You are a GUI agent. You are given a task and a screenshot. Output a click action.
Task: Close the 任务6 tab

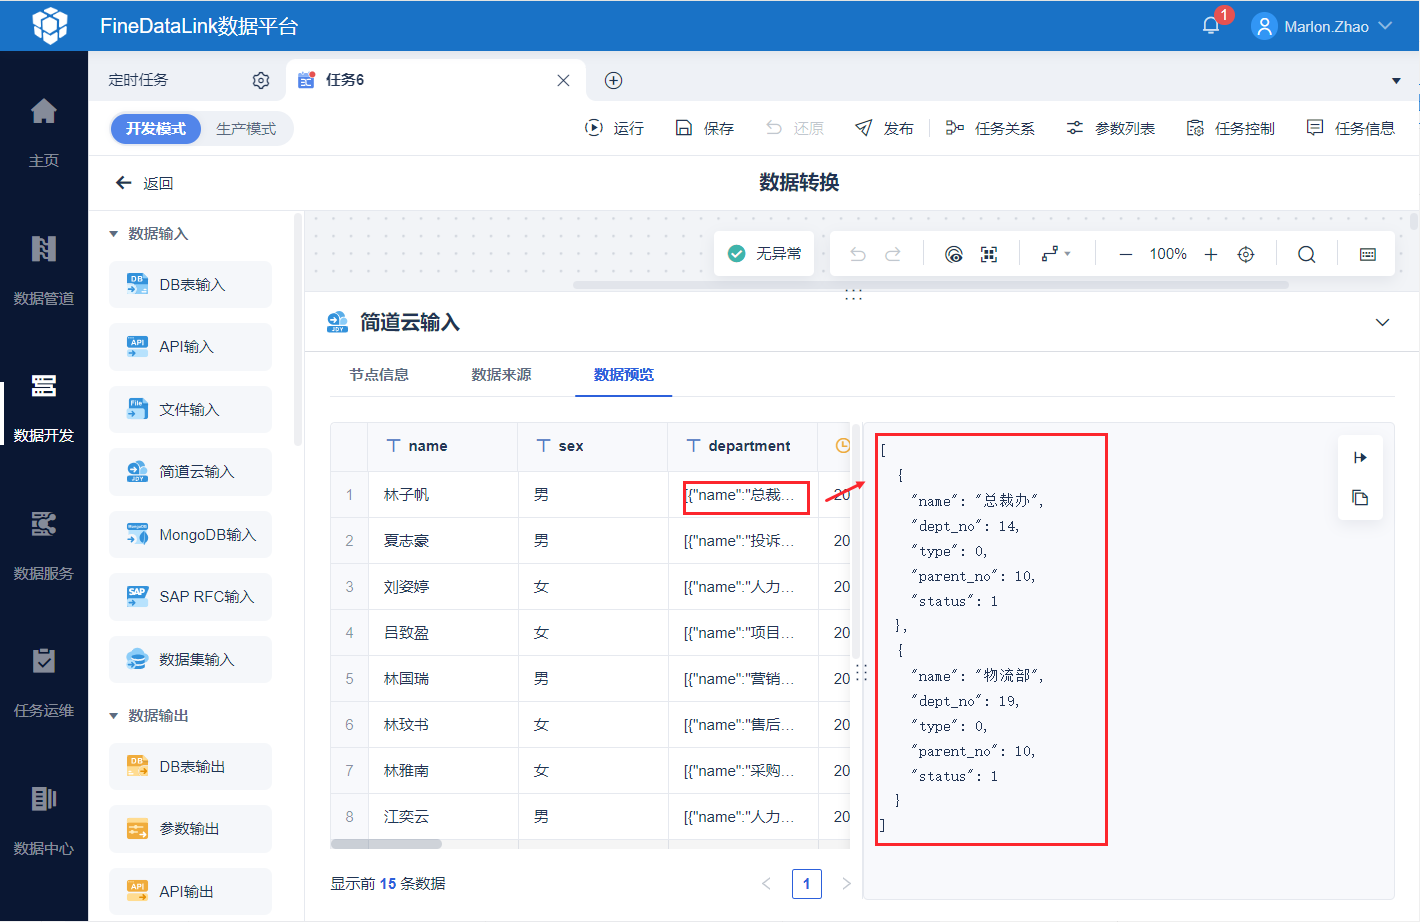point(564,80)
